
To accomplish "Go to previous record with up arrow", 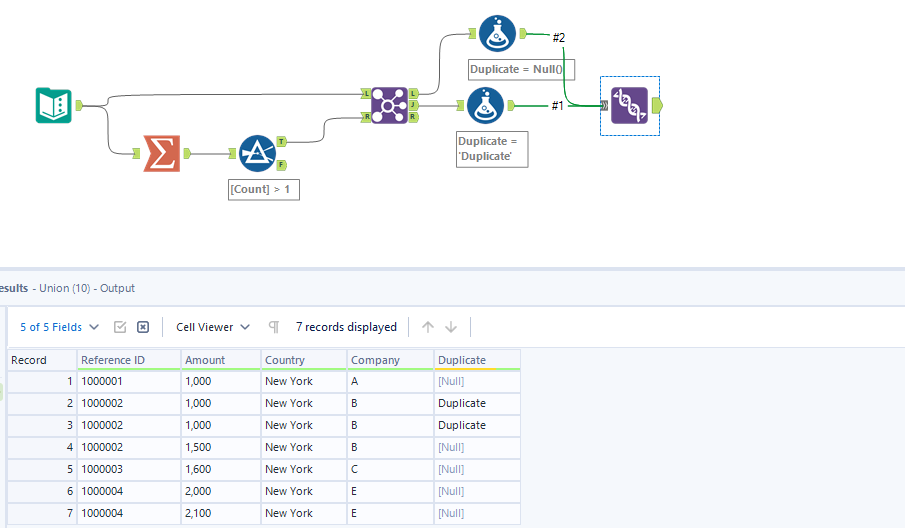I will [x=428, y=327].
